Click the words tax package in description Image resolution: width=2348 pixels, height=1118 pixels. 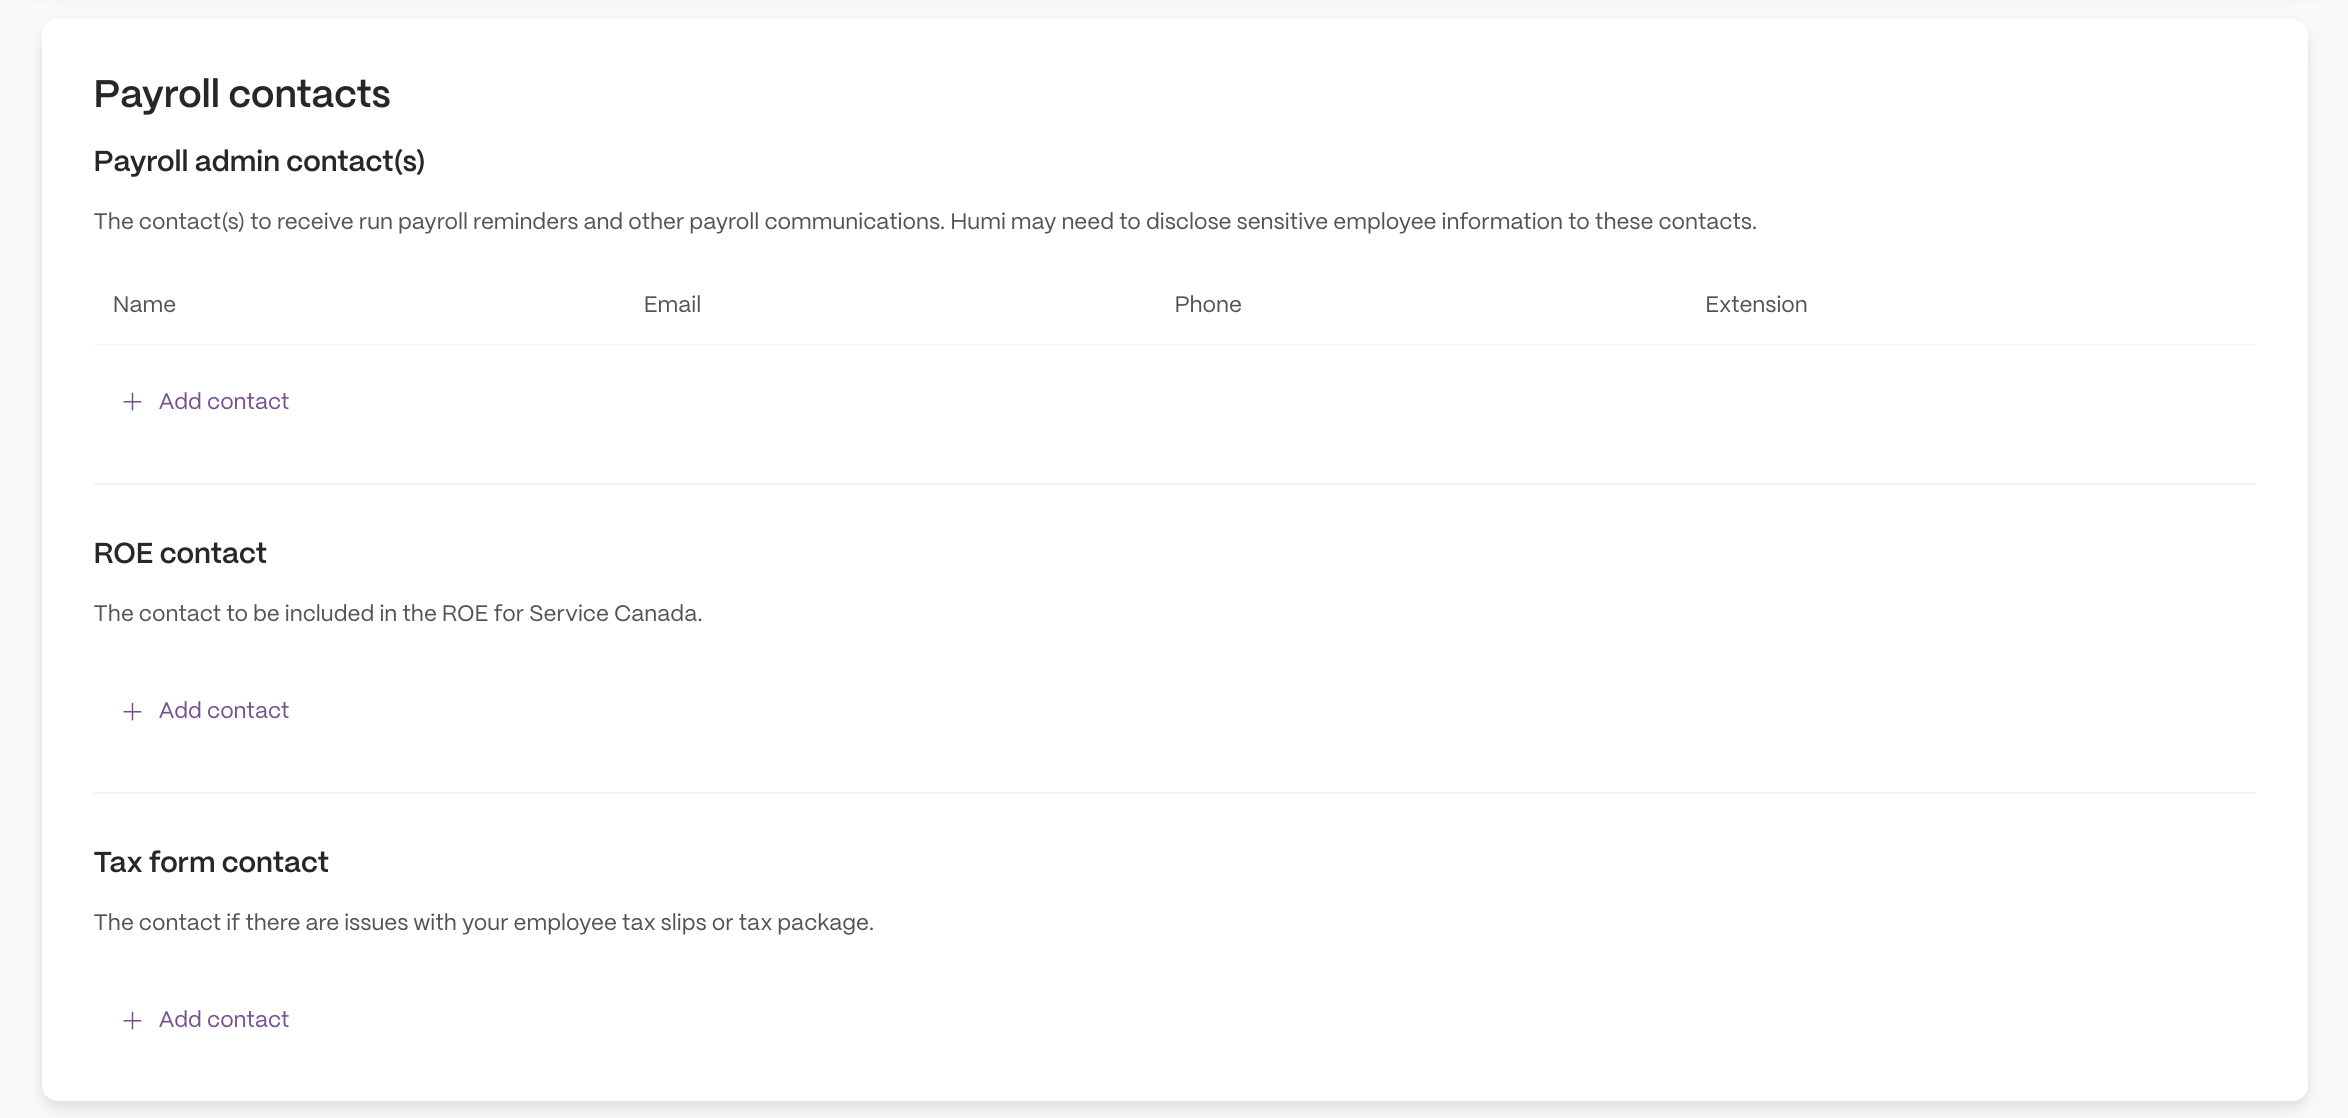click(804, 922)
